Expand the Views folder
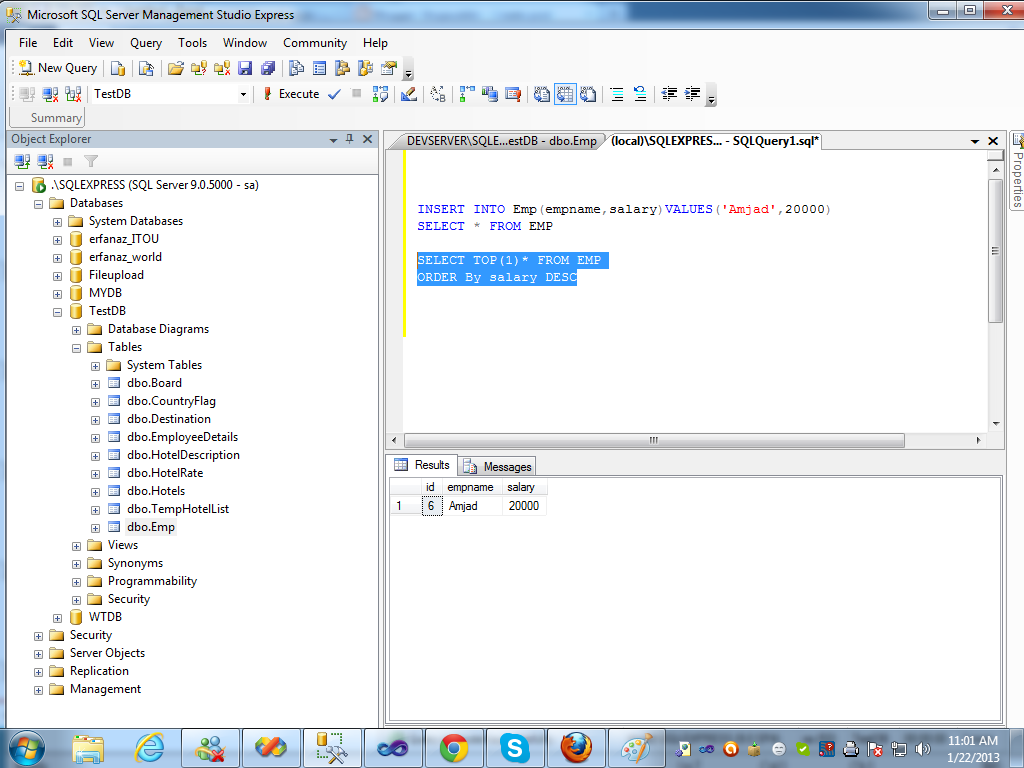This screenshot has width=1024, height=768. click(76, 546)
